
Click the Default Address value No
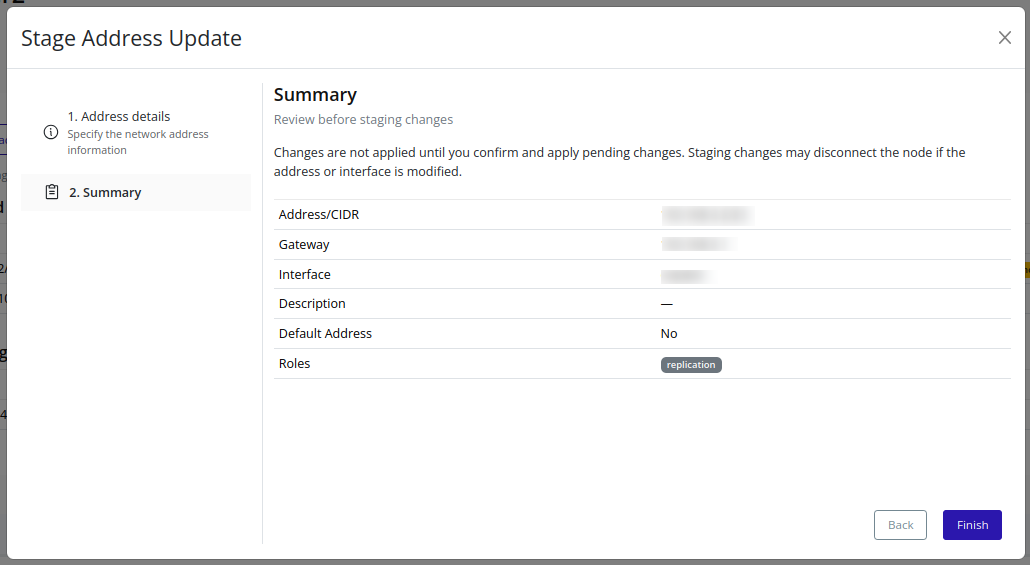669,334
